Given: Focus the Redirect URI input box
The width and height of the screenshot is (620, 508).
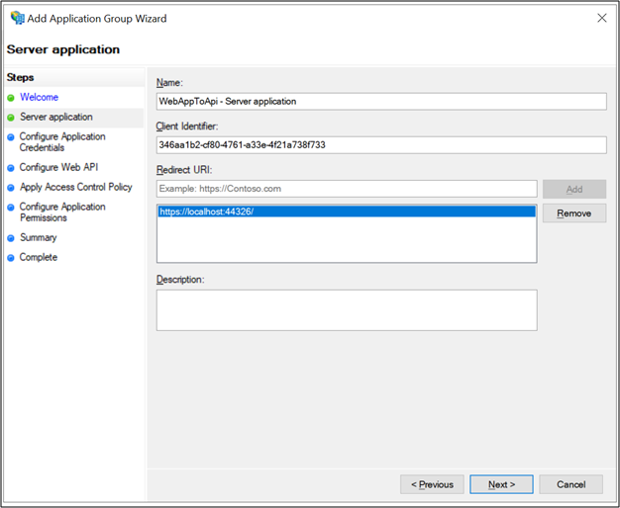Looking at the screenshot, I should tap(347, 189).
